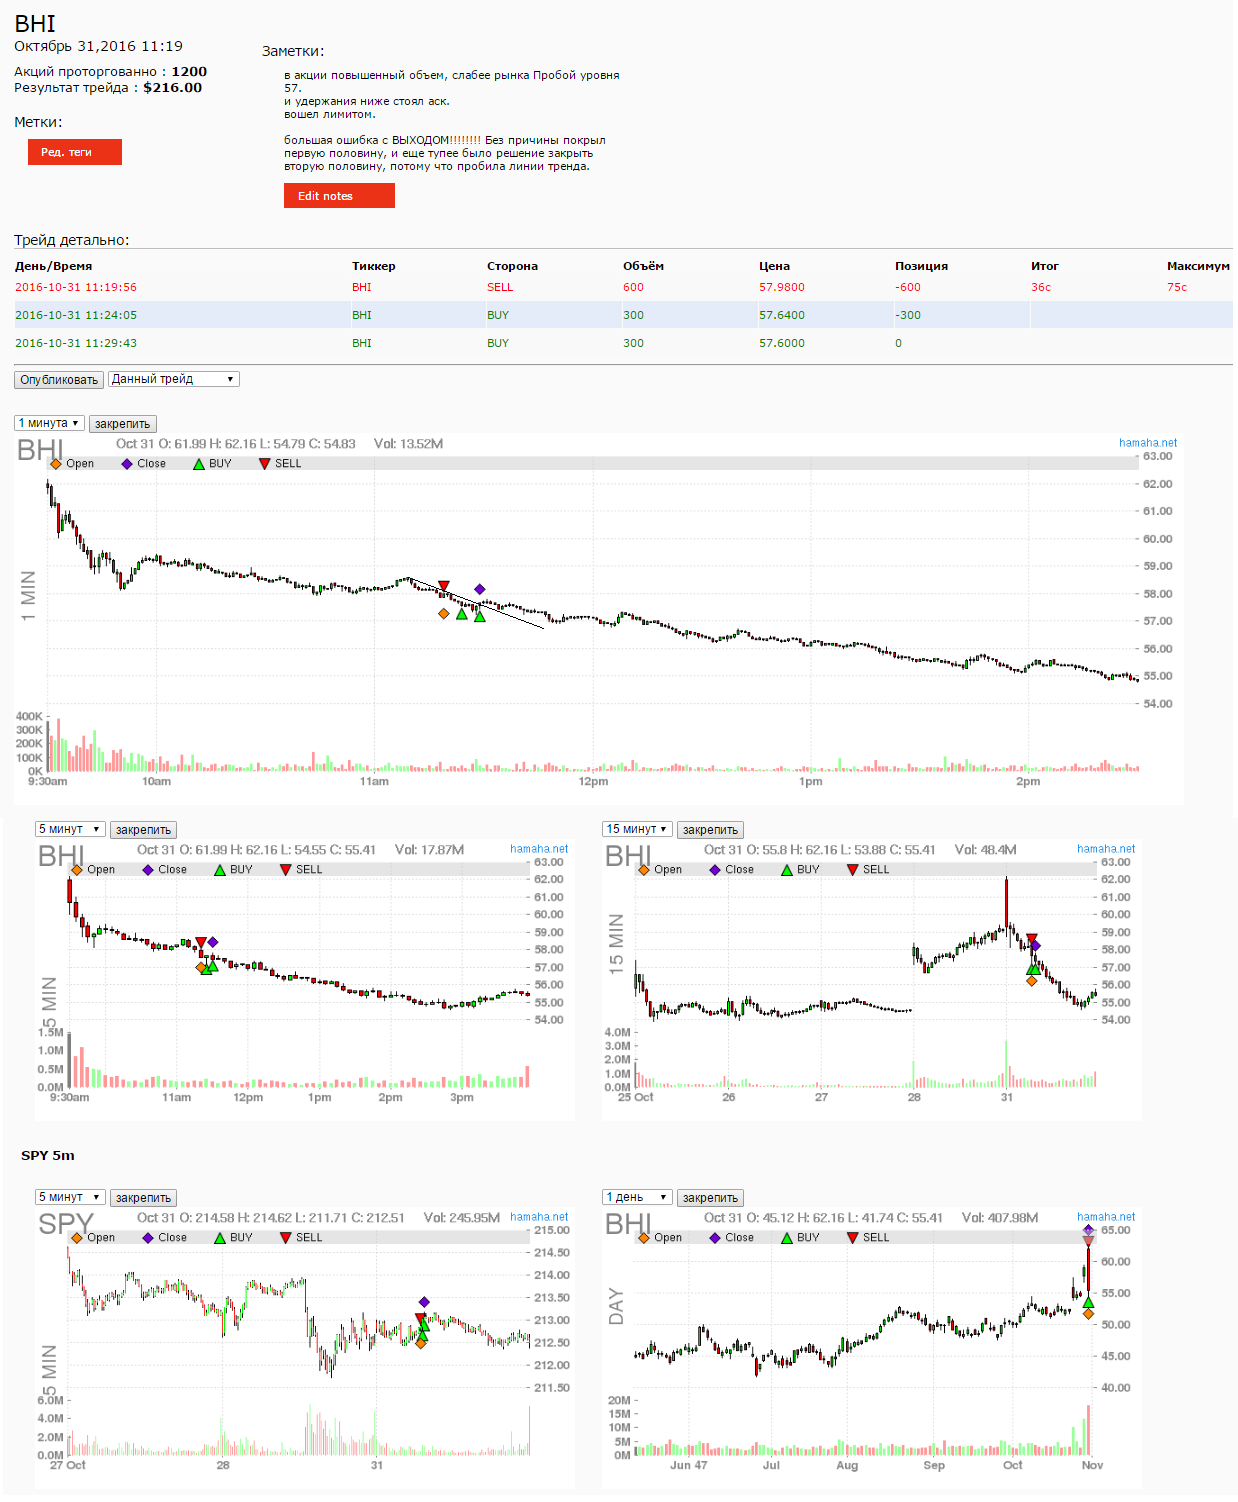1238x1502 pixels.
Task: Click the 'Максимум' column header
Action: [x=1198, y=266]
